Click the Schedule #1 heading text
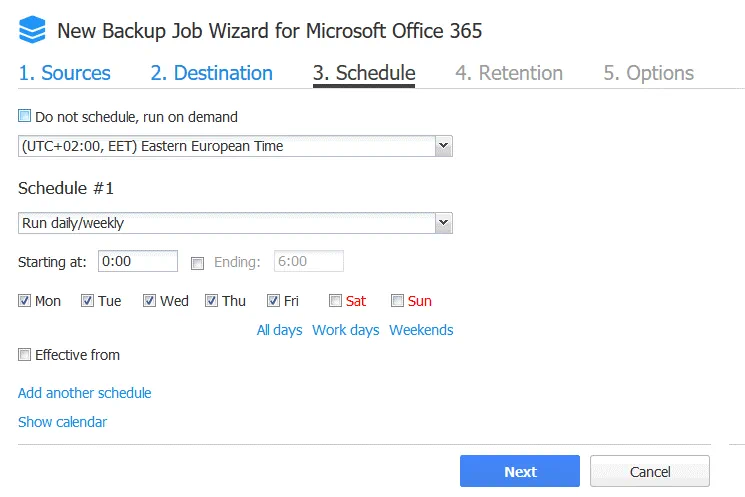This screenshot has width=745, height=497. 66,188
